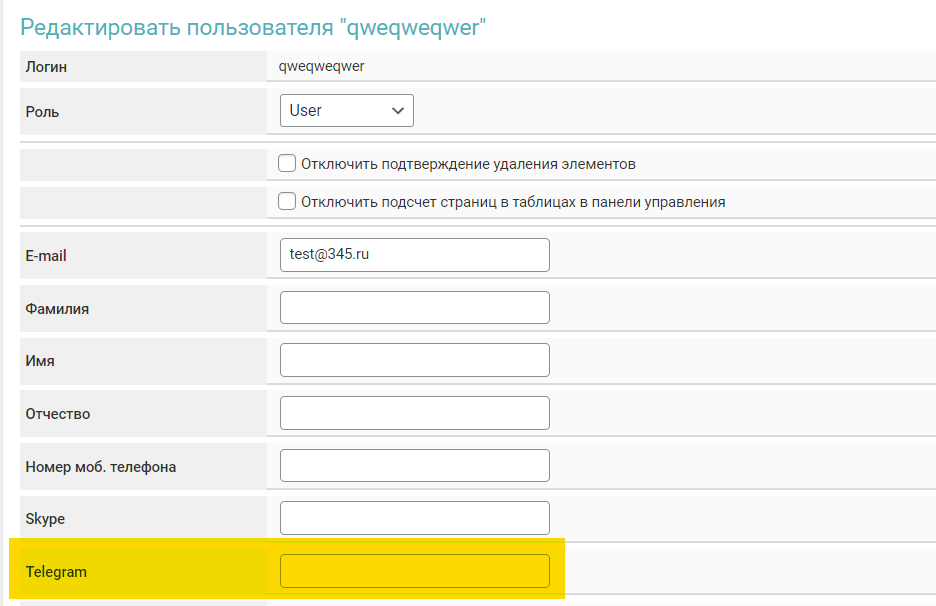
Task: Open the Роль dropdown showing User
Action: pos(346,111)
